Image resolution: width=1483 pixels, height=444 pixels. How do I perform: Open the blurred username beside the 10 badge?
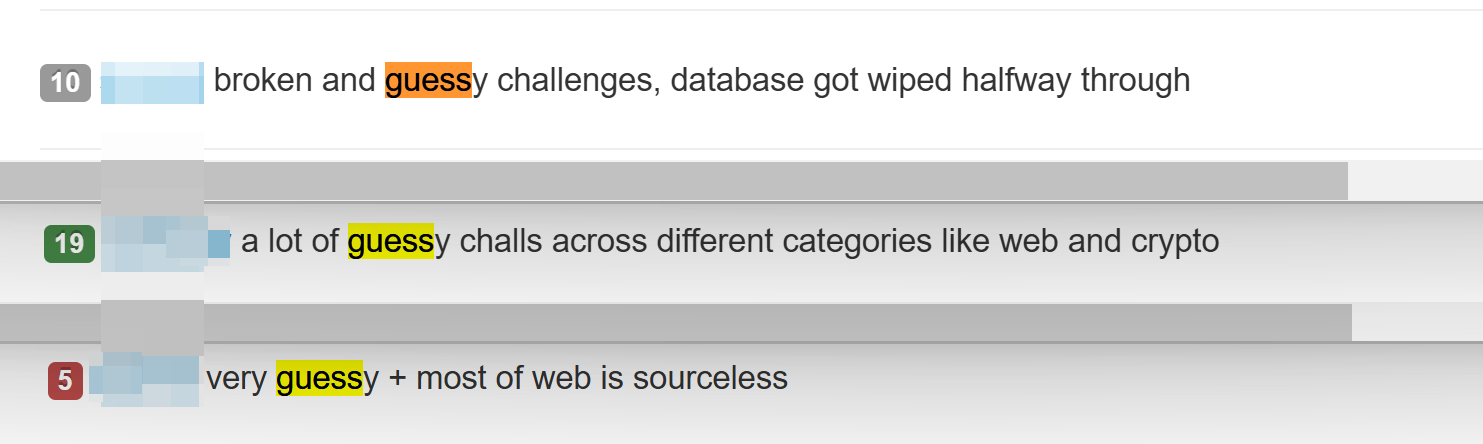pyautogui.click(x=153, y=82)
